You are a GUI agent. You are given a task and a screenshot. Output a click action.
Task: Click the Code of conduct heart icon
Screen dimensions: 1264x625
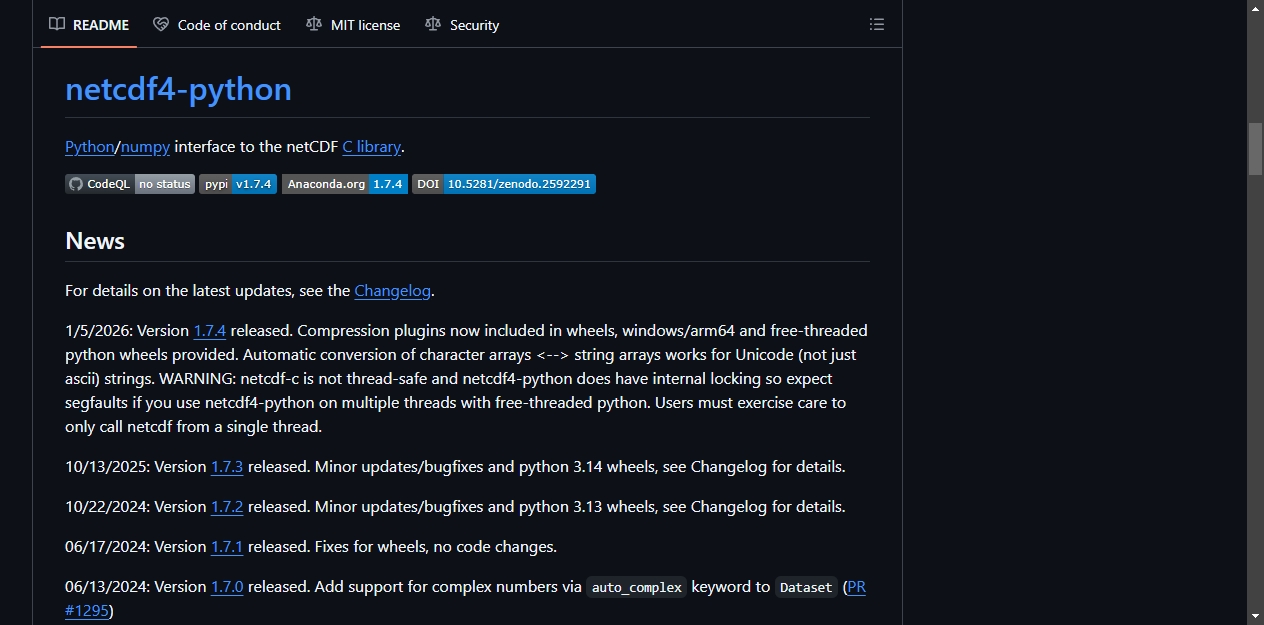point(161,24)
